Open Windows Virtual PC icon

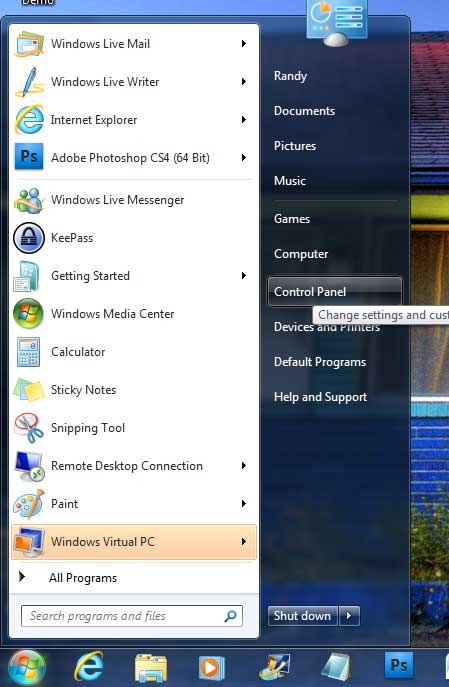tap(29, 542)
